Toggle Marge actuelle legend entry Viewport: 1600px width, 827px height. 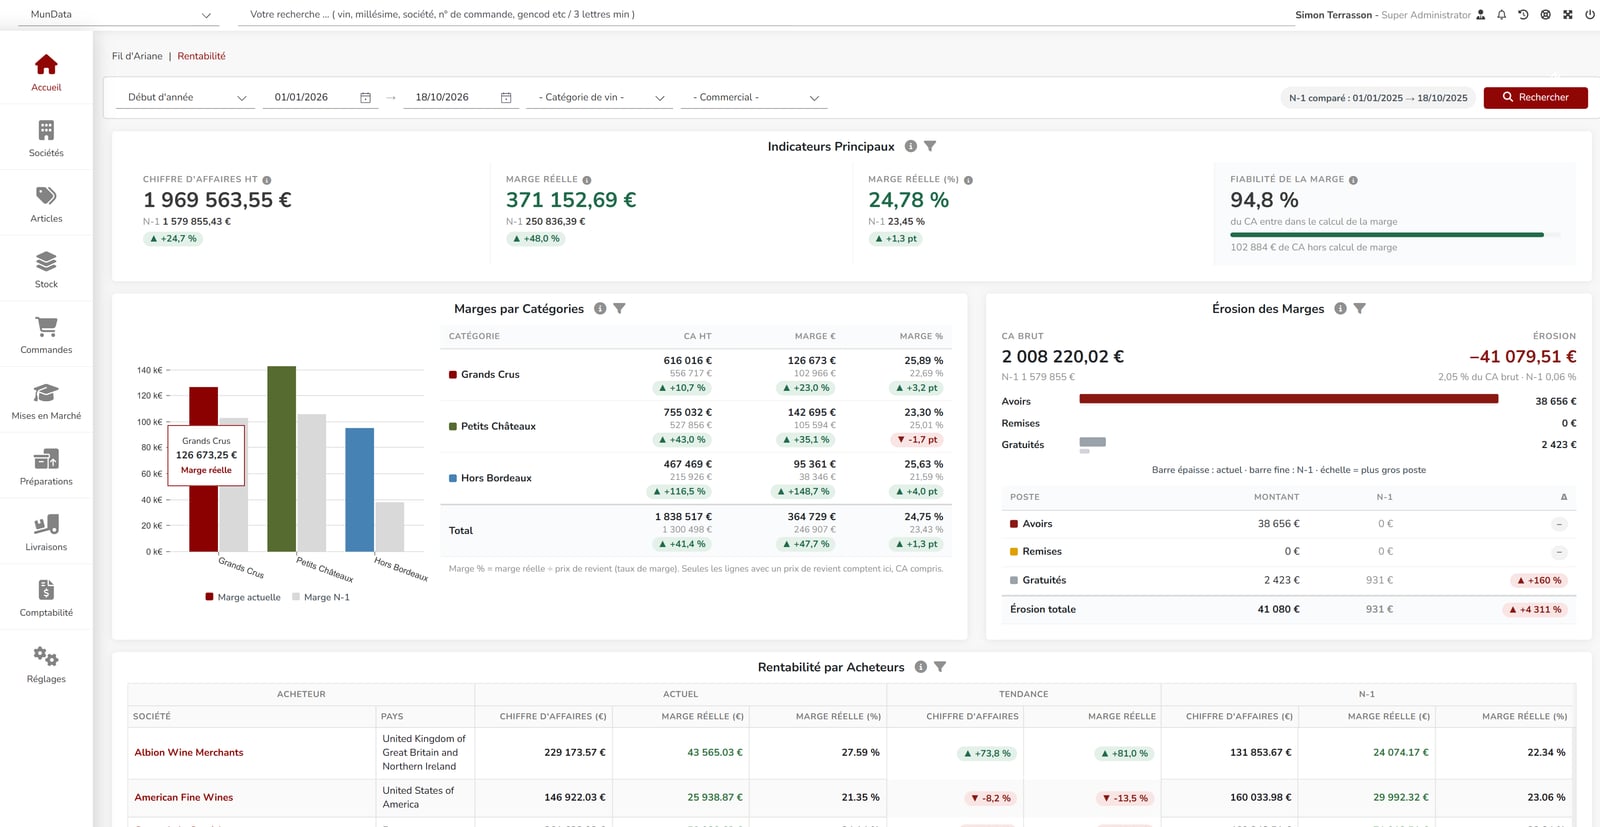(x=243, y=597)
